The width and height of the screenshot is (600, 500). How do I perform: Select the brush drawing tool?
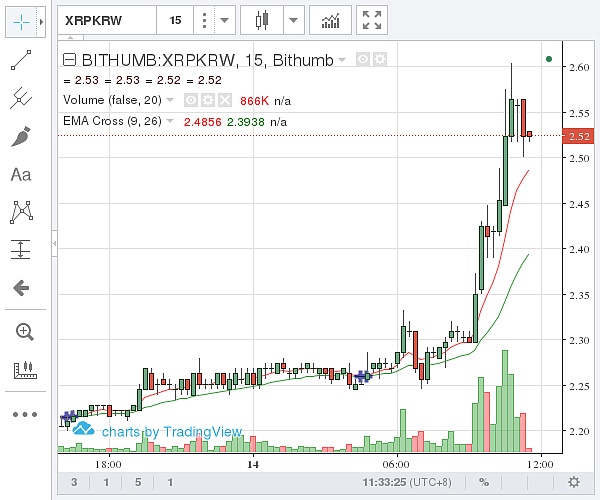[21, 137]
